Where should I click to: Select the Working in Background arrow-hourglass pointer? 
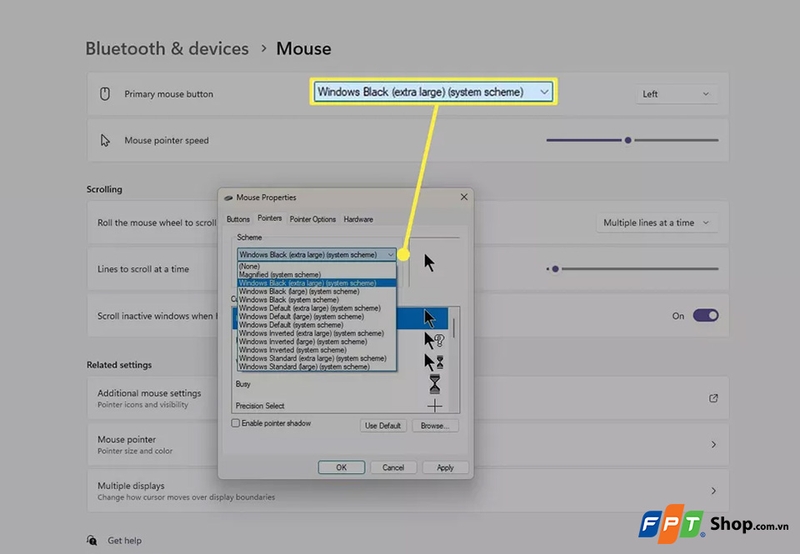tap(434, 362)
